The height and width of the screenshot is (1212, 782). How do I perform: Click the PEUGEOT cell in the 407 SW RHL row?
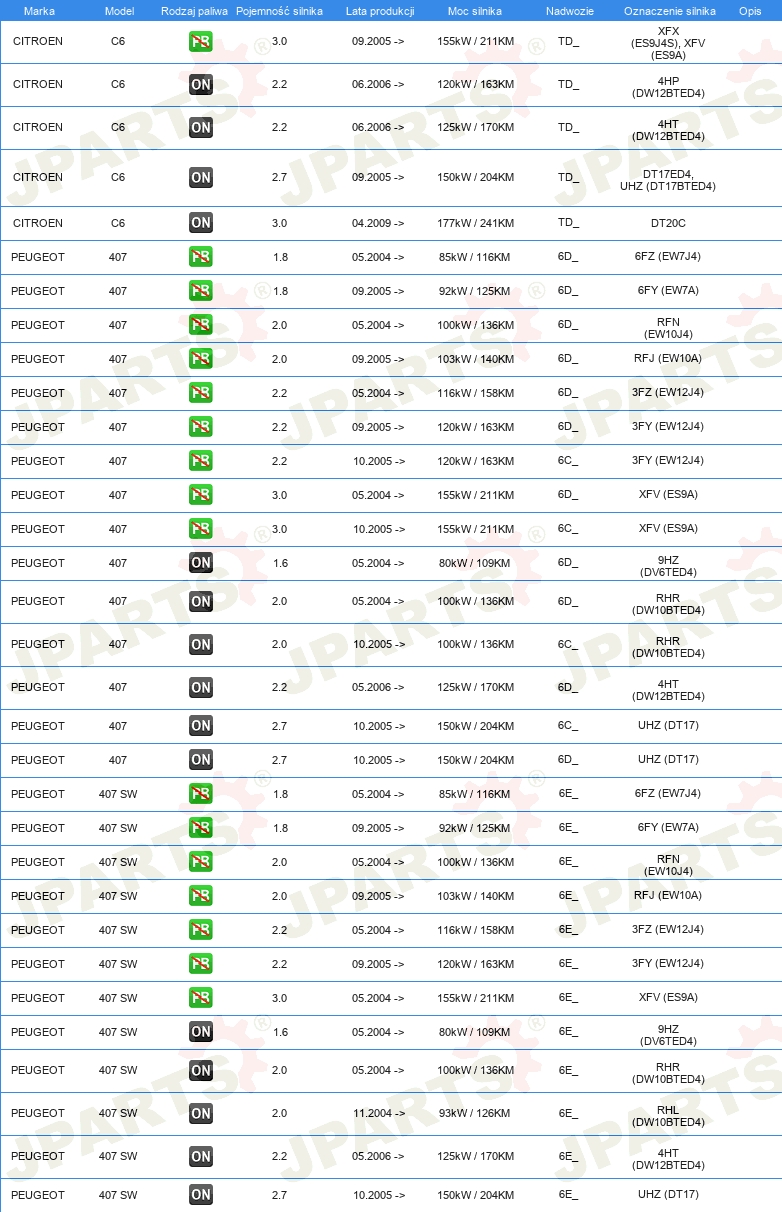(x=38, y=1113)
